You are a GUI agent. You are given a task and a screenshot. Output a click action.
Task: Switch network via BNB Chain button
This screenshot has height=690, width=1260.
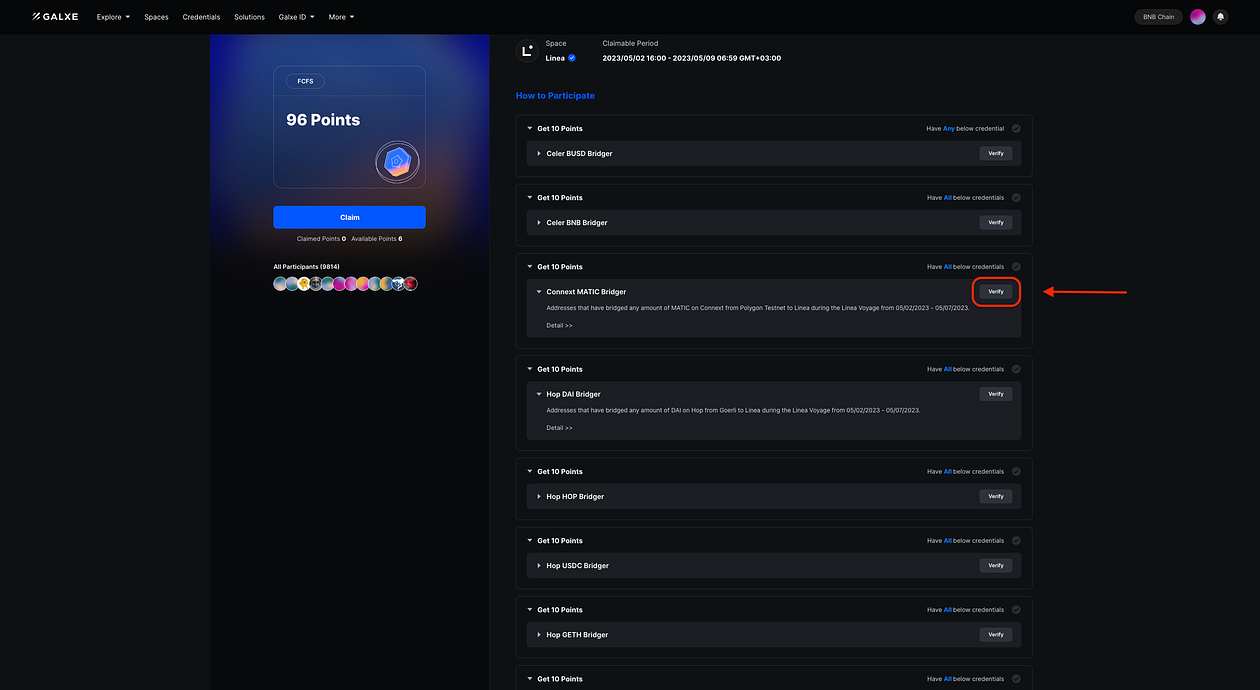click(x=1158, y=17)
